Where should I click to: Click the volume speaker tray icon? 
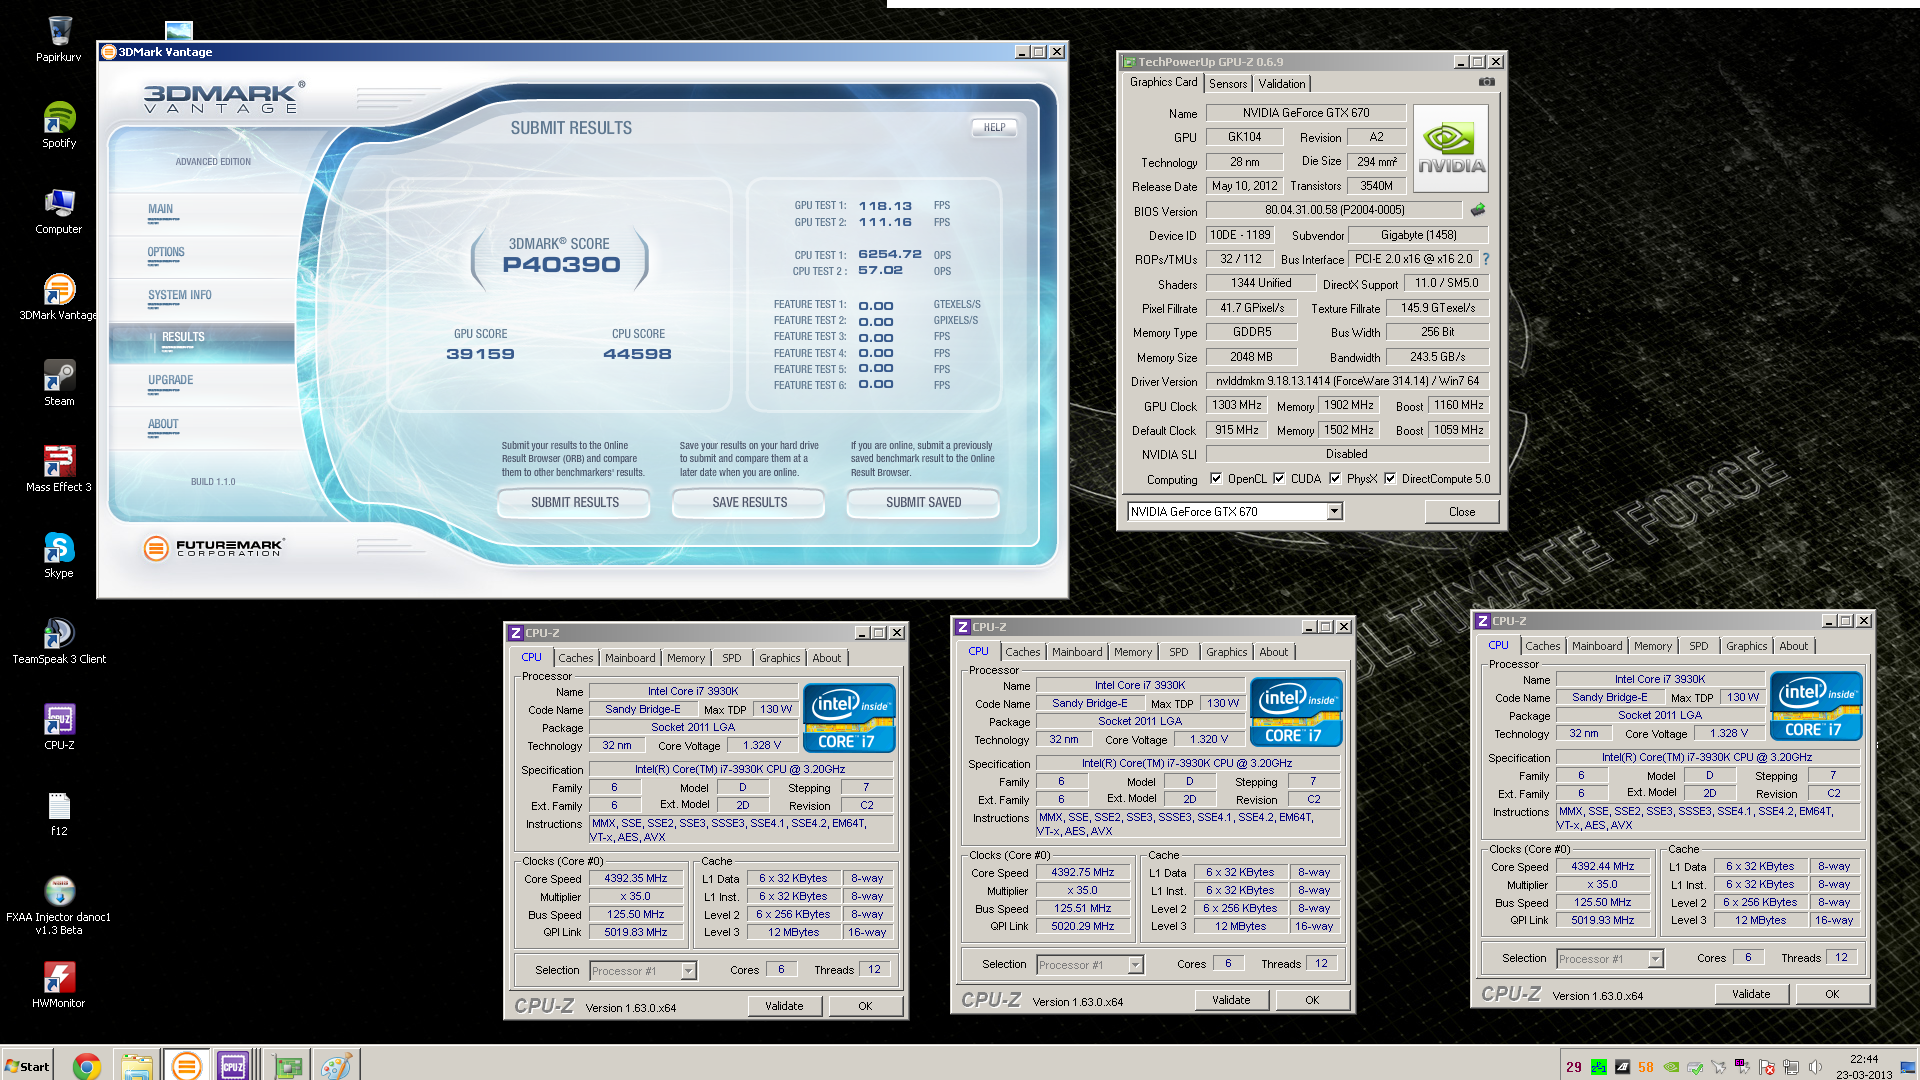point(1815,1067)
